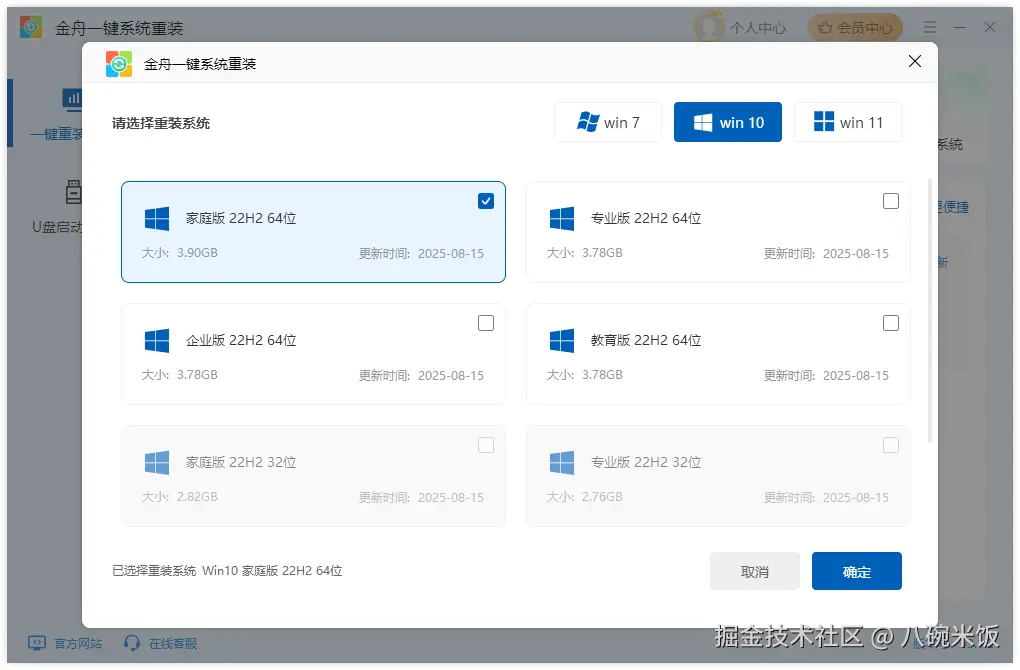1020x670 pixels.
Task: Click the 大小: 3.90GB text
Action: pos(180,252)
